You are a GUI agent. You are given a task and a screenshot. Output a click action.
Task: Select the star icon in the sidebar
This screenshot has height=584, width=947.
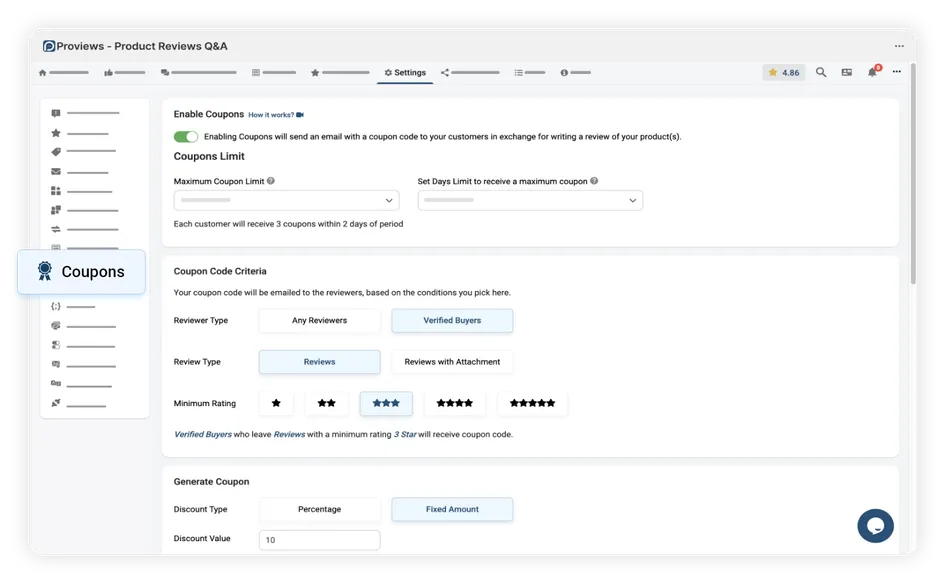point(57,132)
